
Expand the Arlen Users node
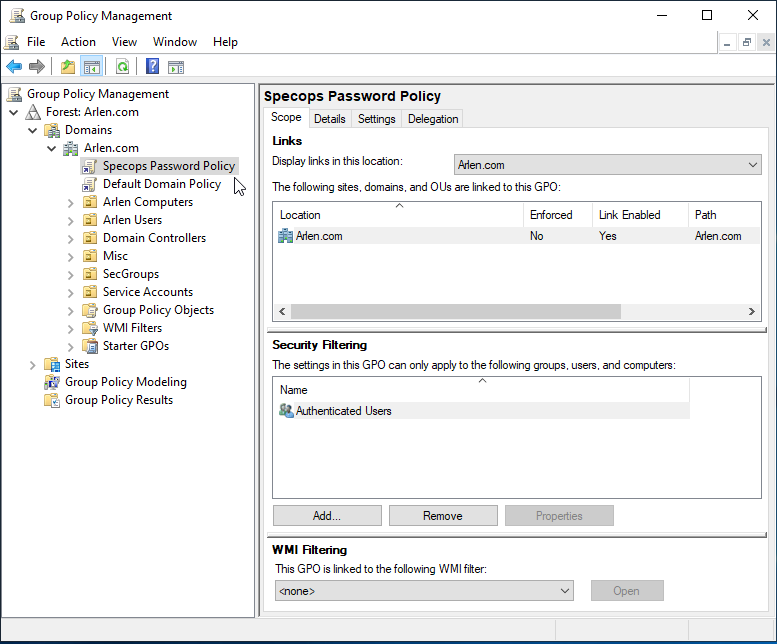[70, 220]
